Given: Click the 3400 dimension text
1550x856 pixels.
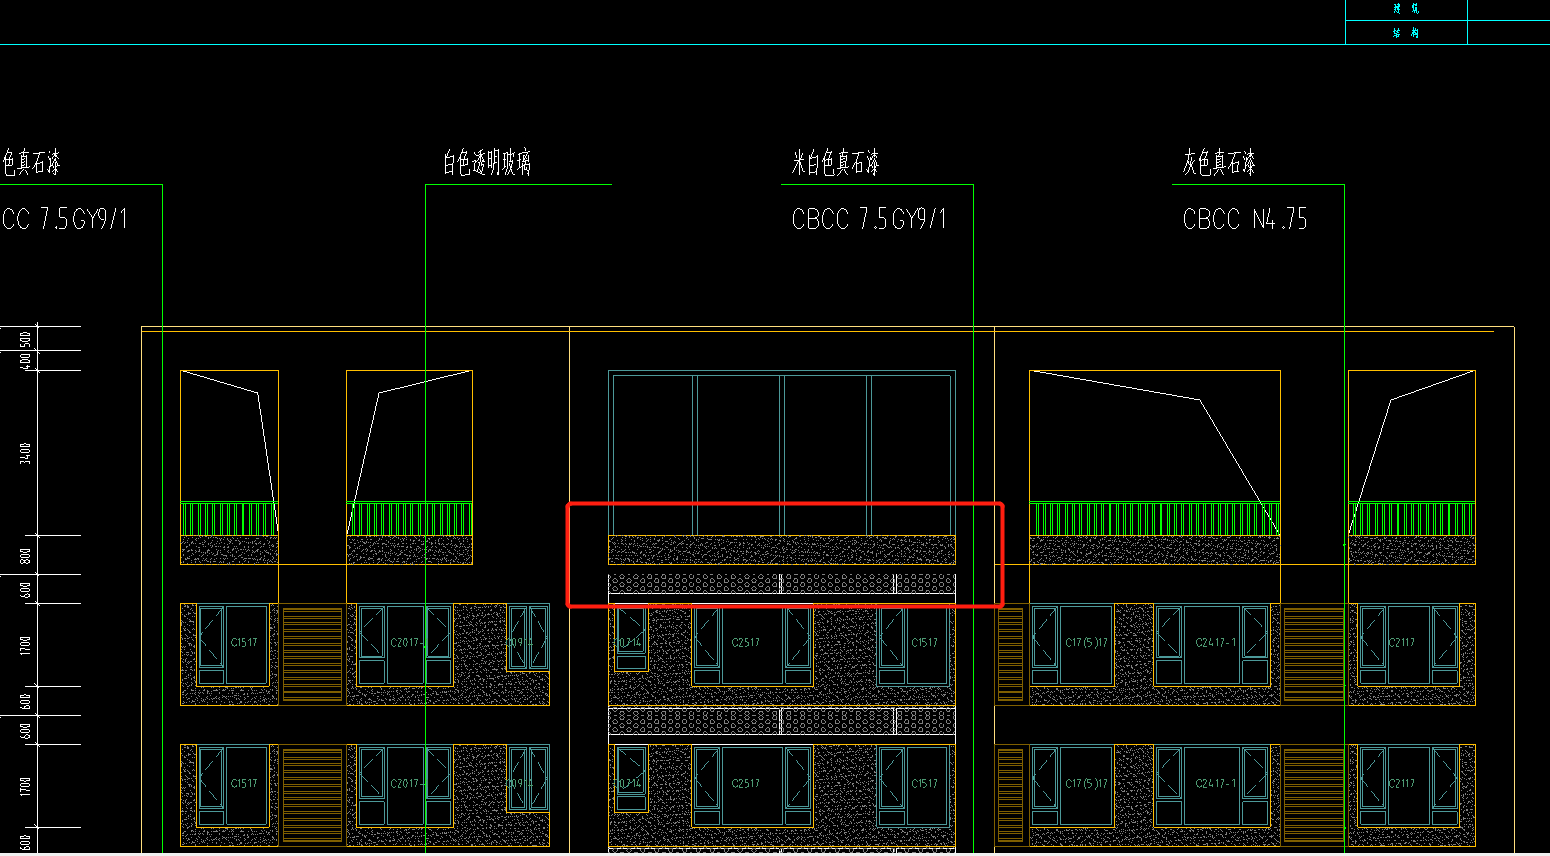Looking at the screenshot, I should (25, 453).
